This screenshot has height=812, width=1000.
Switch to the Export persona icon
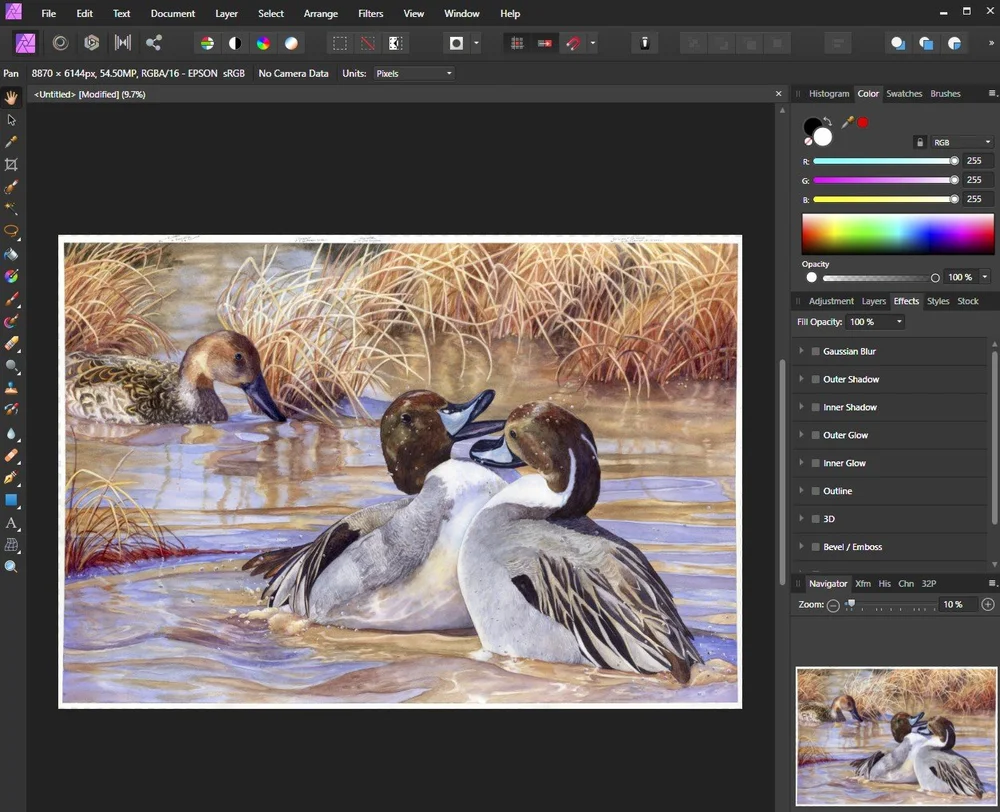click(x=153, y=43)
